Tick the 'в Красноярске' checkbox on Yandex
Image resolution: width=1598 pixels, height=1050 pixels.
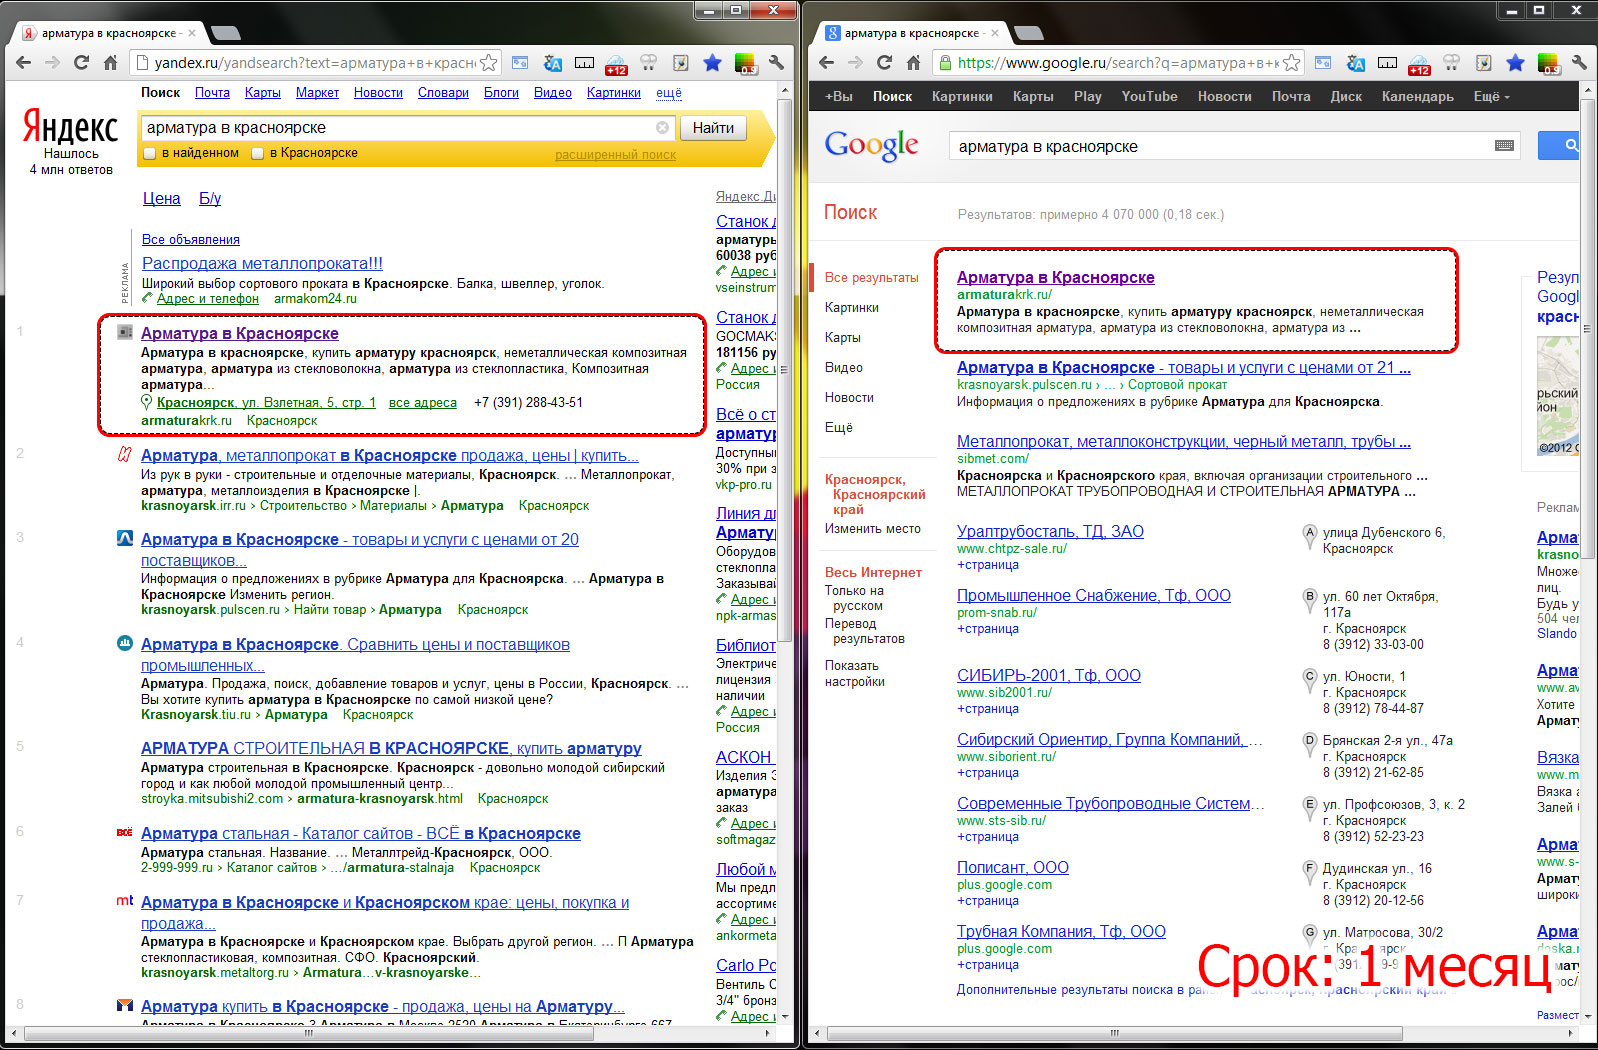258,153
